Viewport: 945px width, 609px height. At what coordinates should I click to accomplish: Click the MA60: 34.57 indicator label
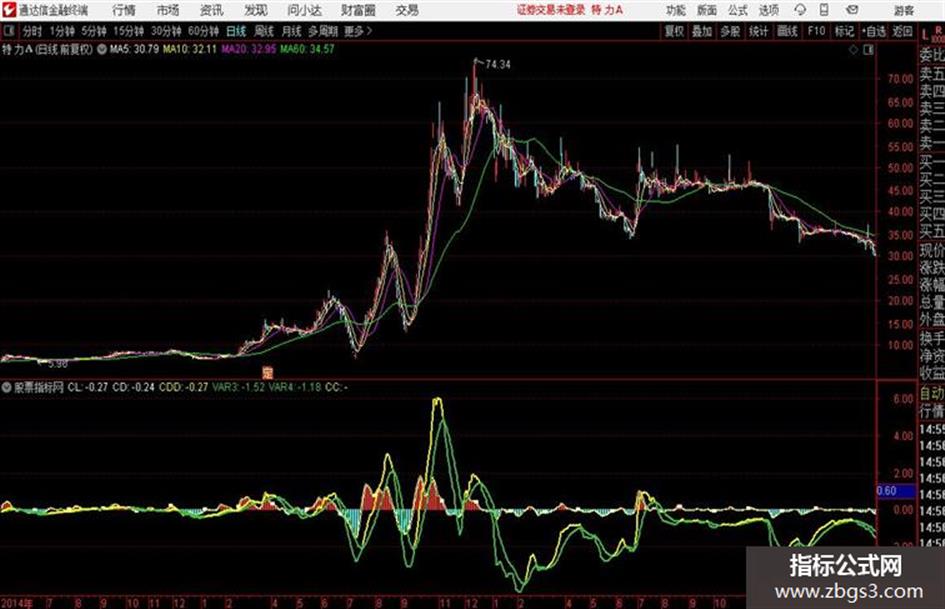(307, 49)
